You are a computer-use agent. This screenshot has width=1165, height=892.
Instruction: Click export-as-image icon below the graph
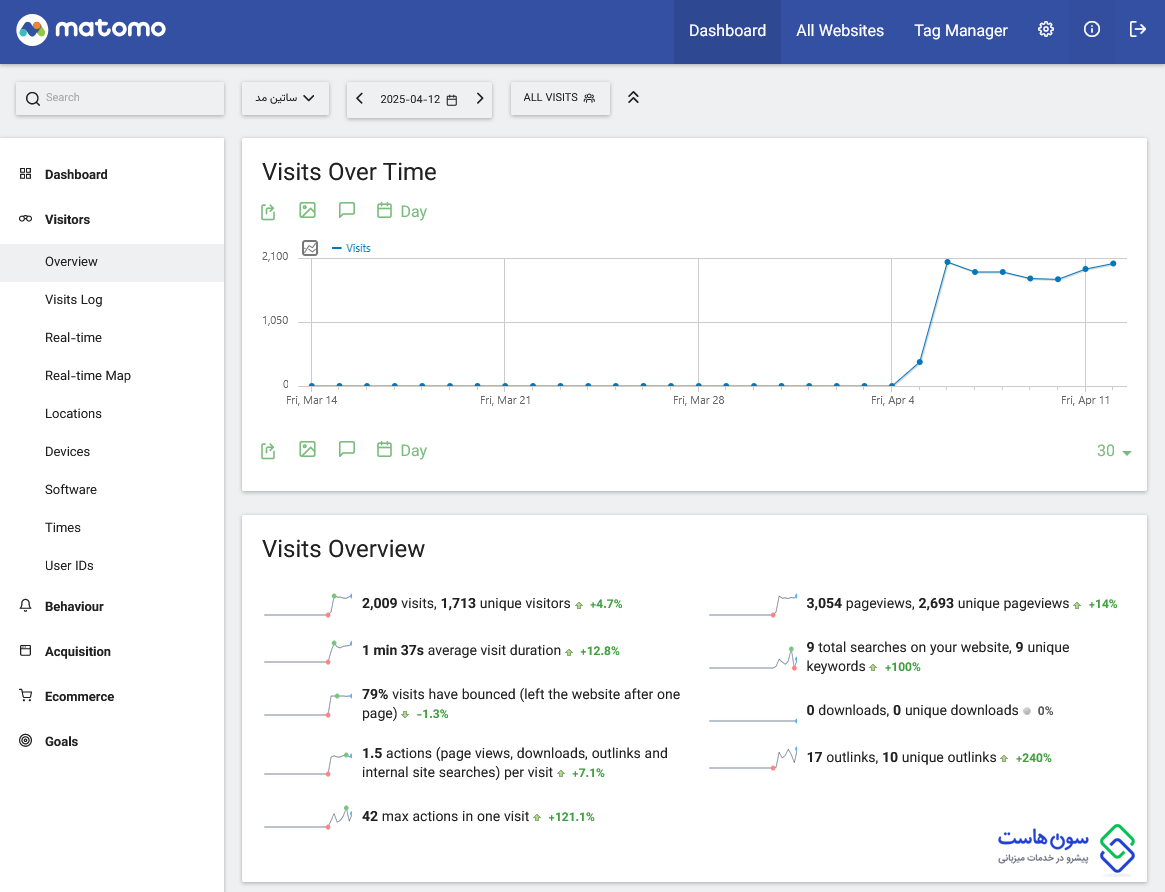click(308, 449)
